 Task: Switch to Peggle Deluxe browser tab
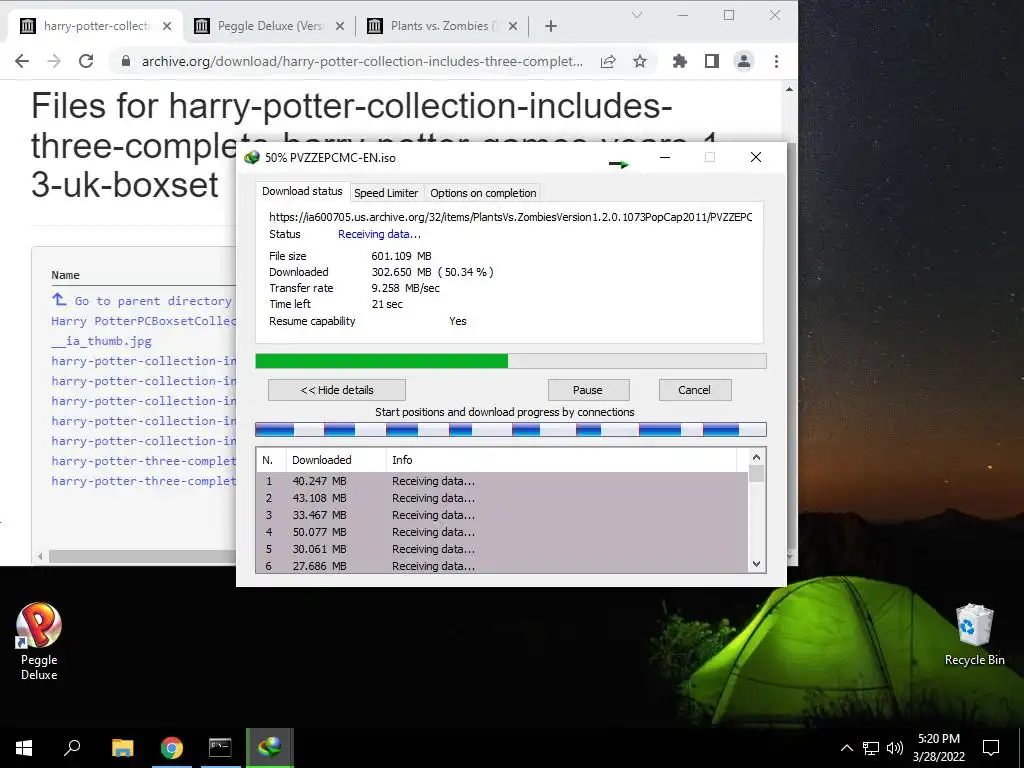(270, 26)
